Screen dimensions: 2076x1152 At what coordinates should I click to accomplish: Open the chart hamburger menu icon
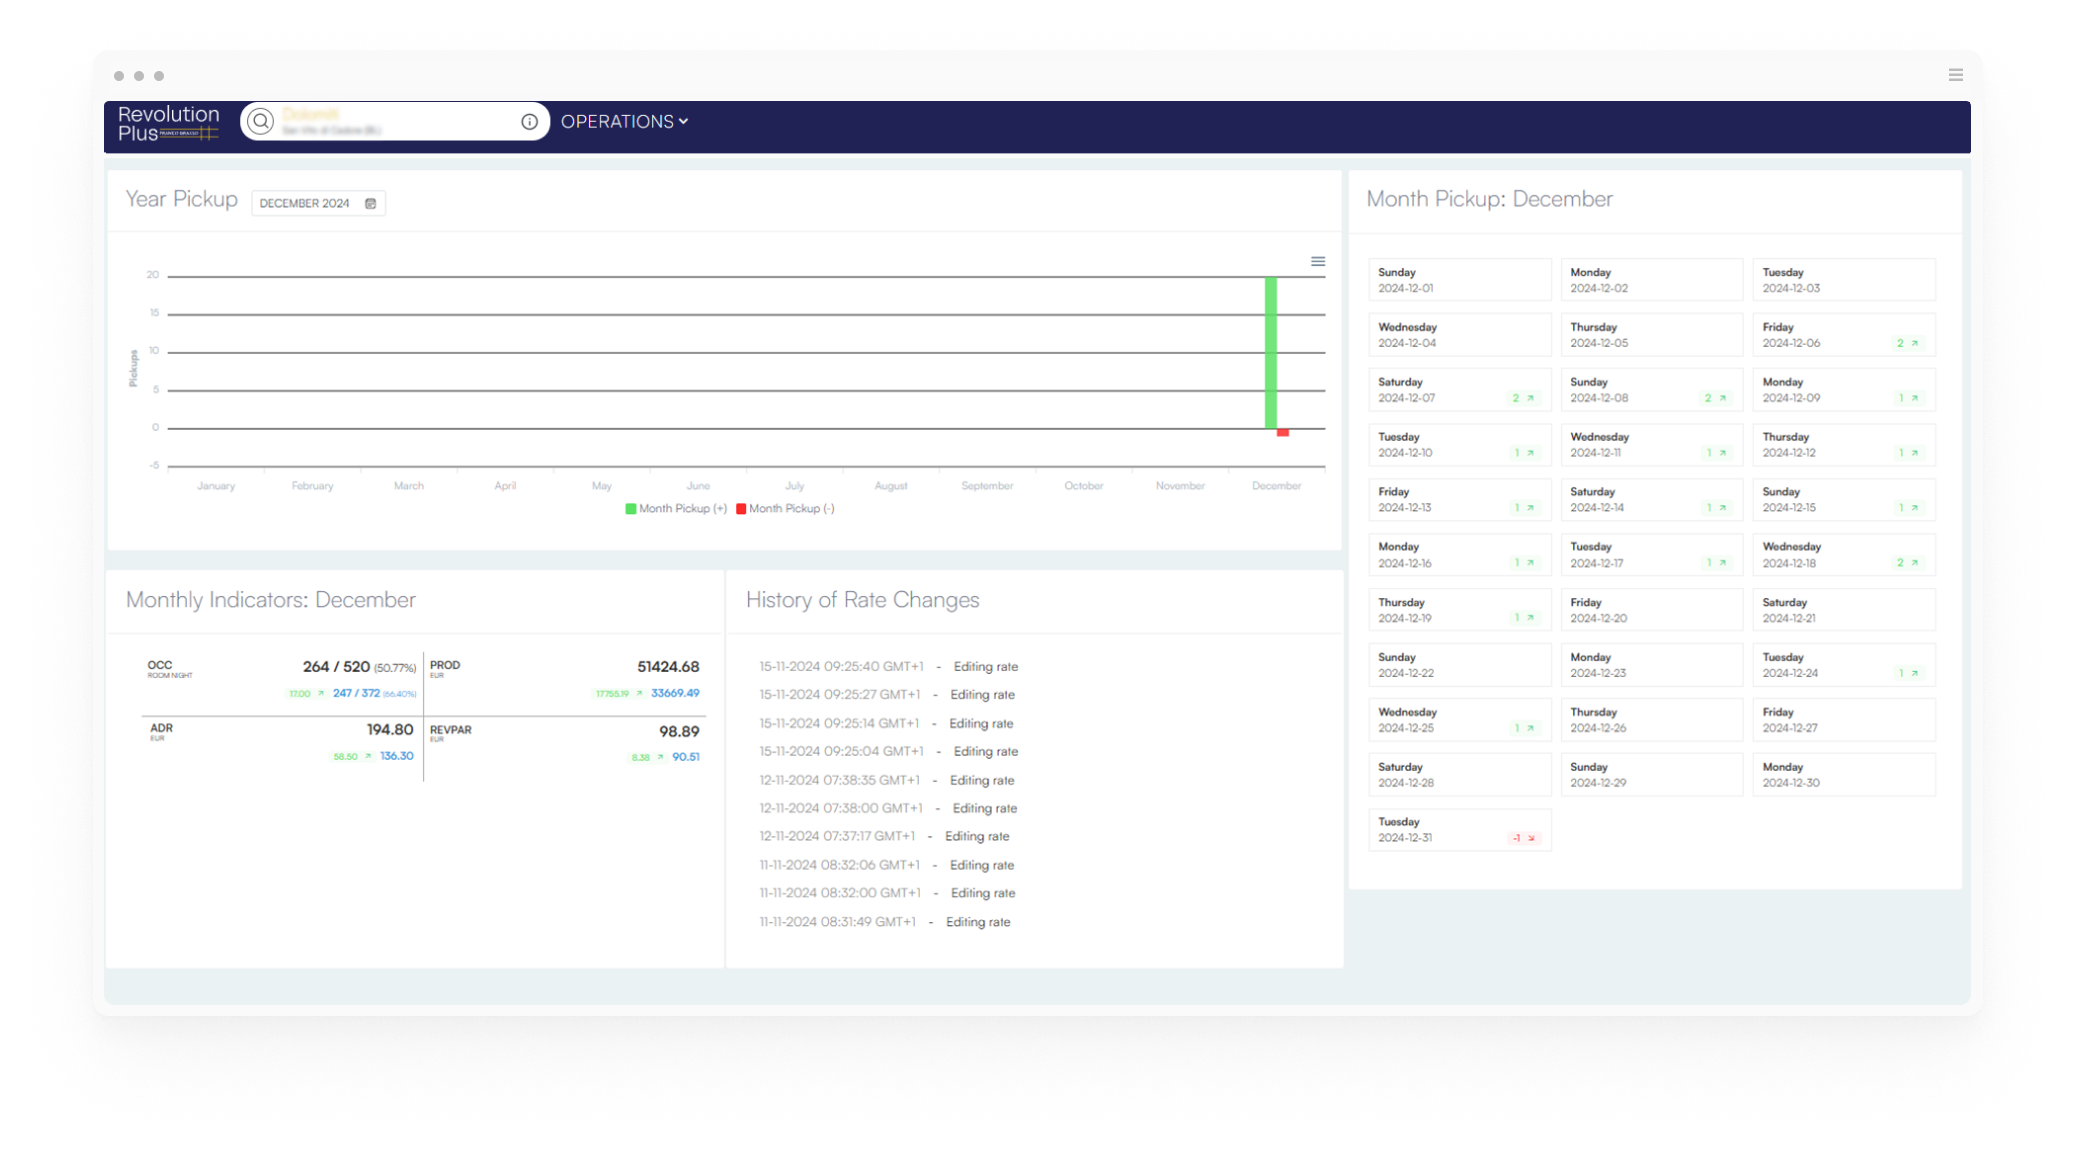[1318, 261]
